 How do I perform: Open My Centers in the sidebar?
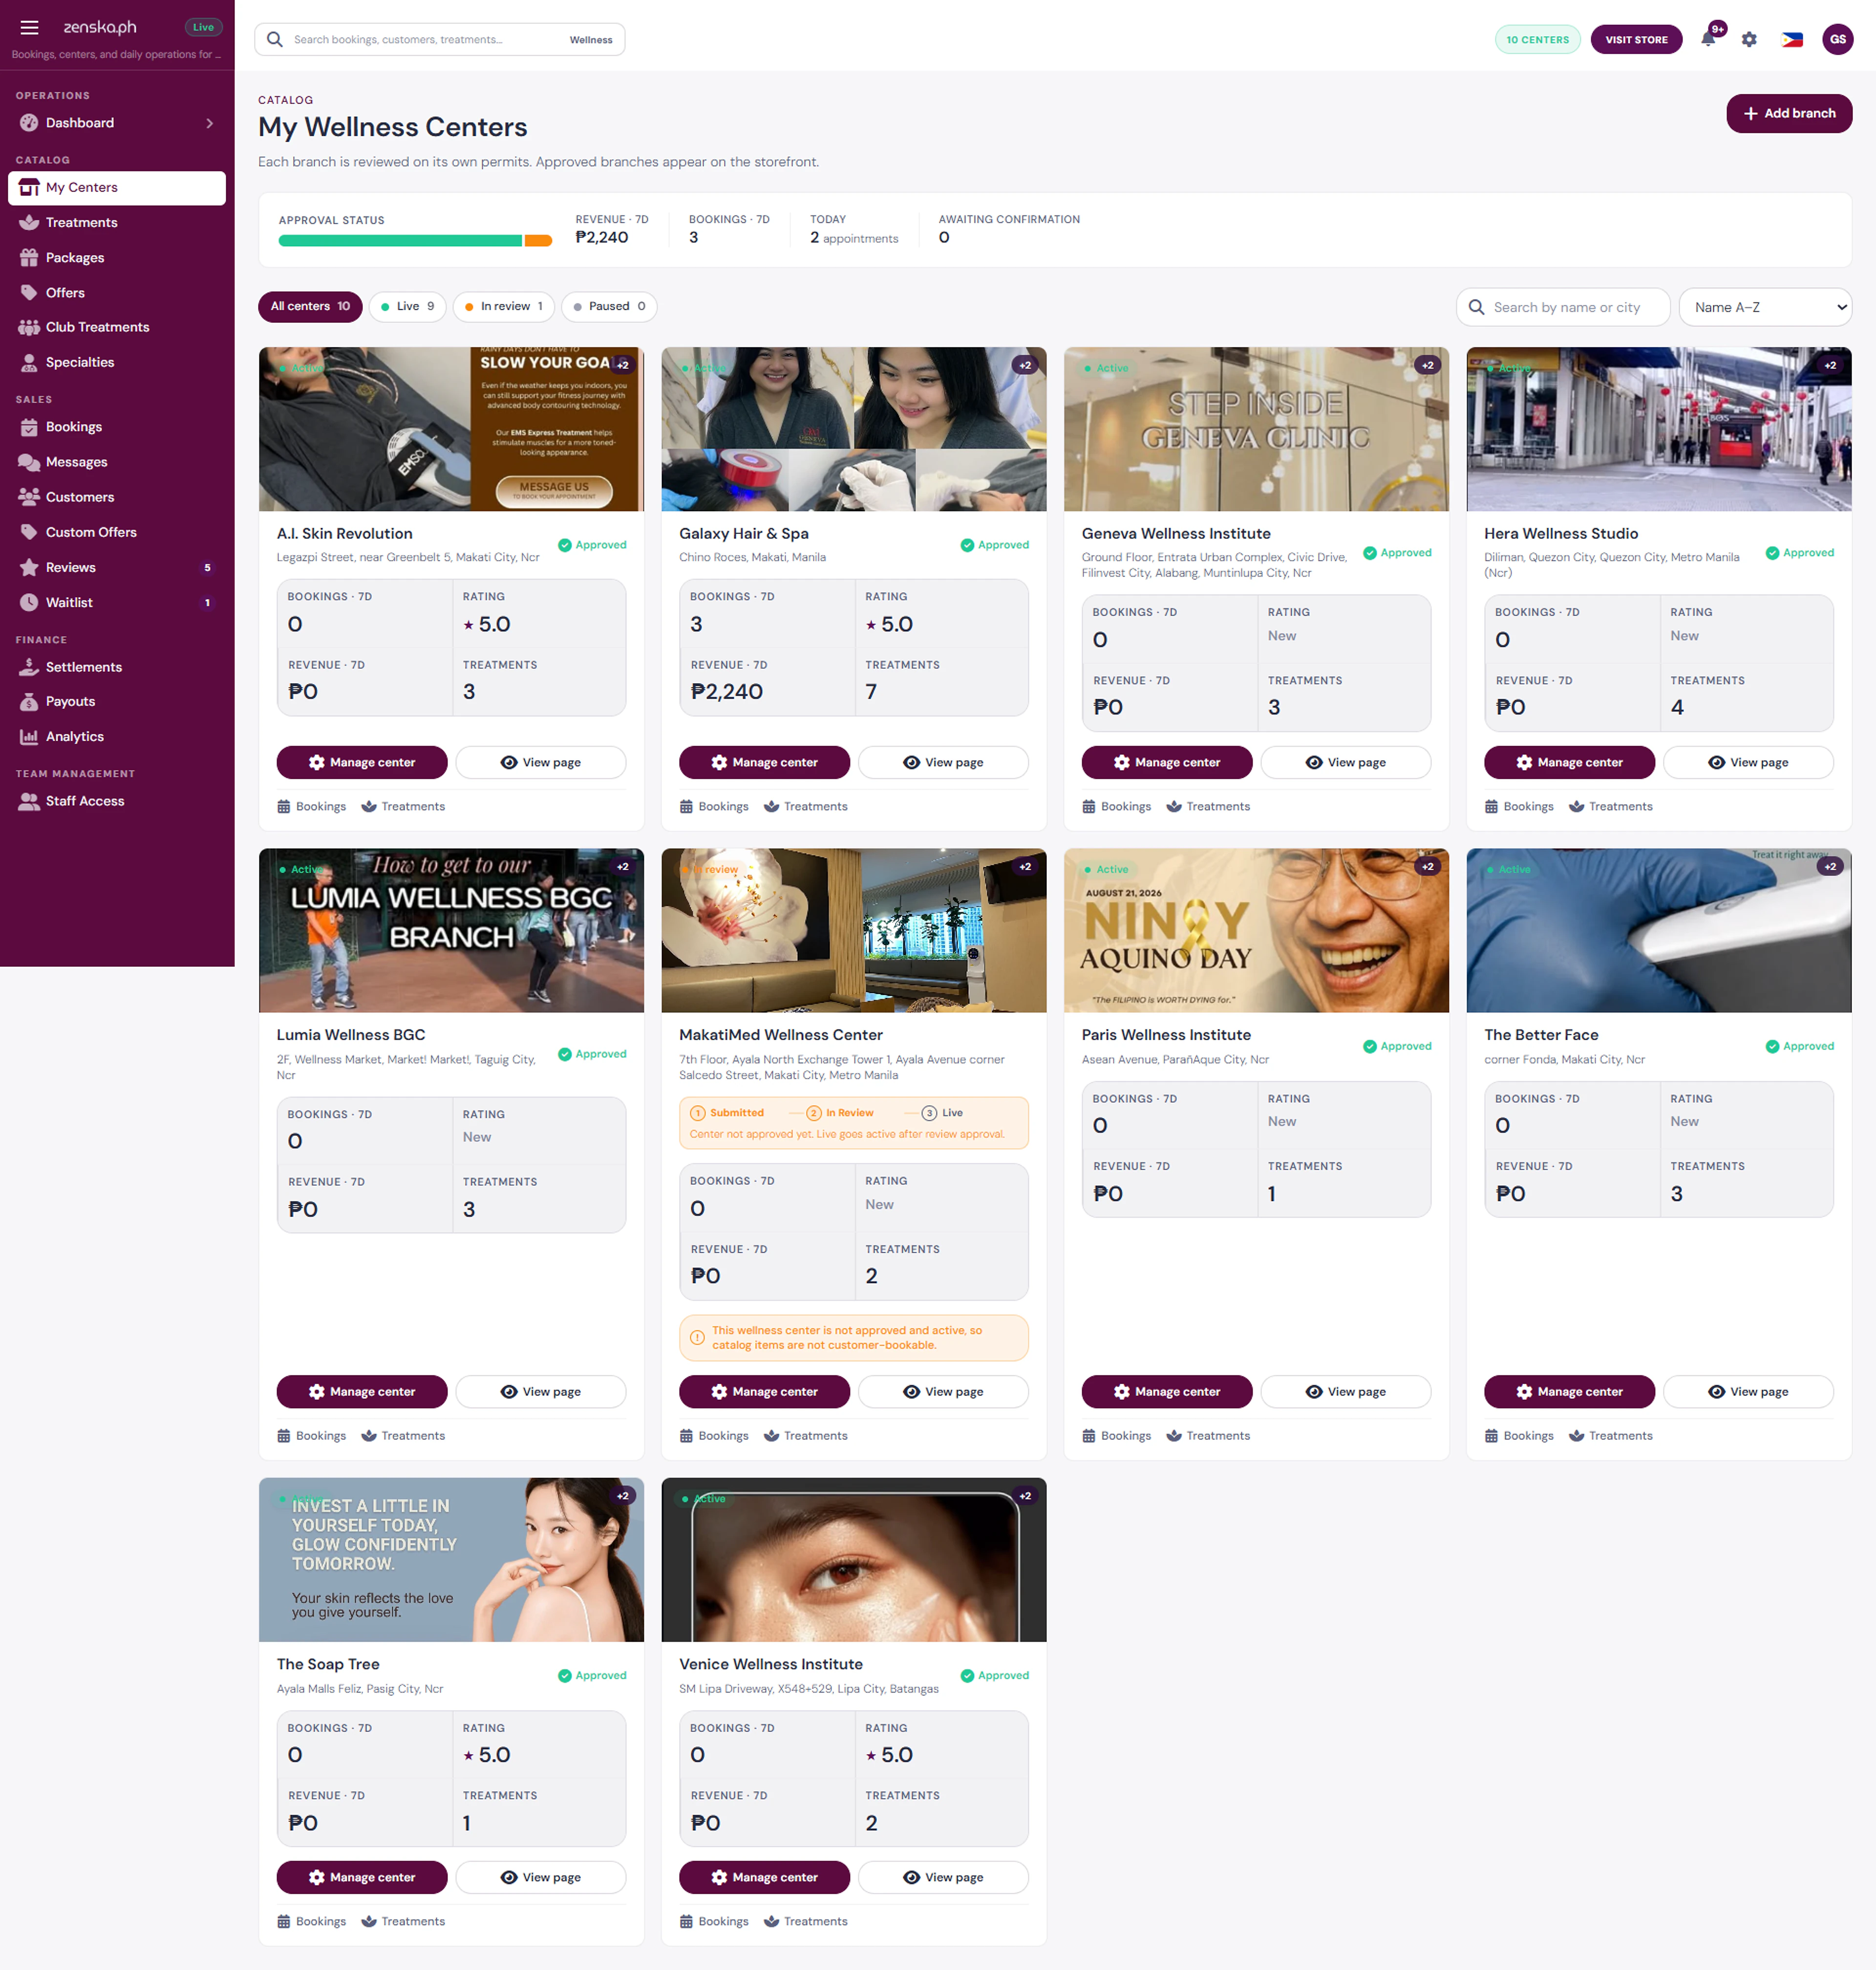117,187
